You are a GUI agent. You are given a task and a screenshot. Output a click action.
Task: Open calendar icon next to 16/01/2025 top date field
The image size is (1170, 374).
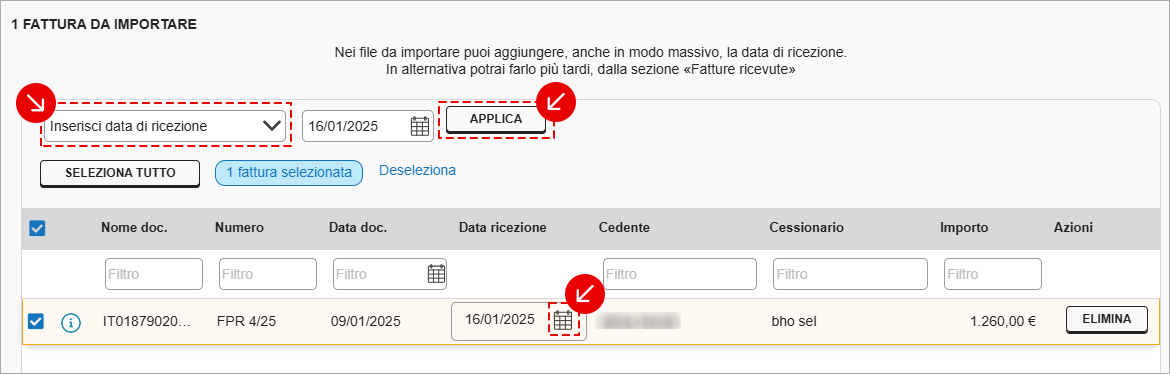[420, 126]
